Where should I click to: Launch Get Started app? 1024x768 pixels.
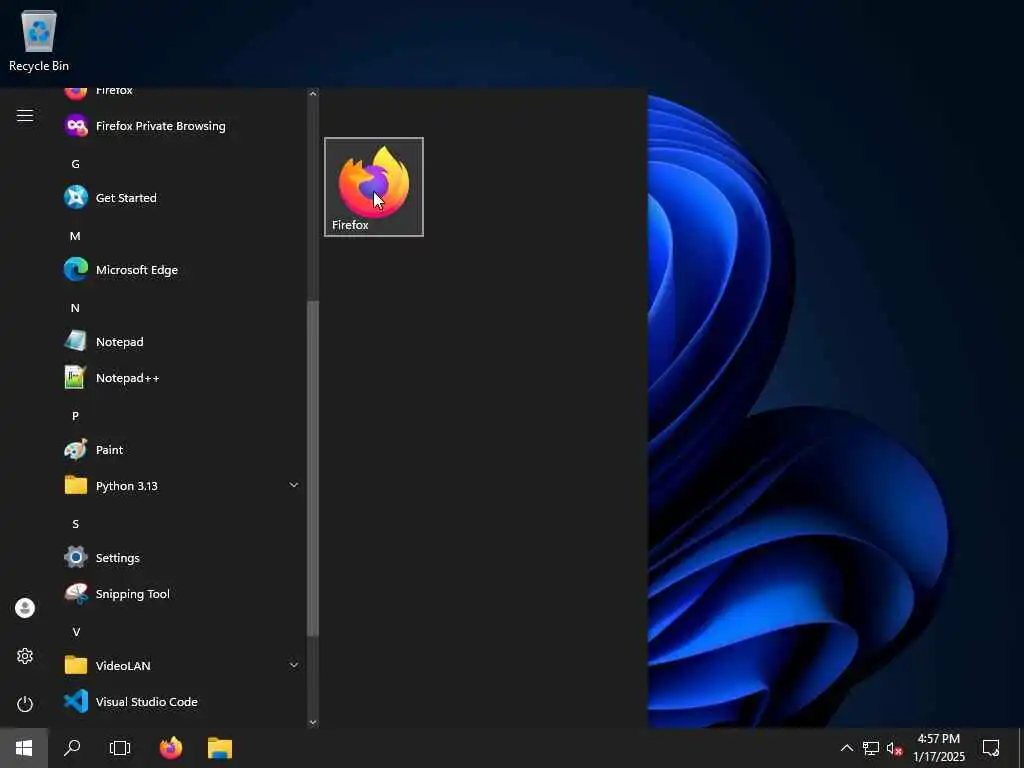click(180, 198)
